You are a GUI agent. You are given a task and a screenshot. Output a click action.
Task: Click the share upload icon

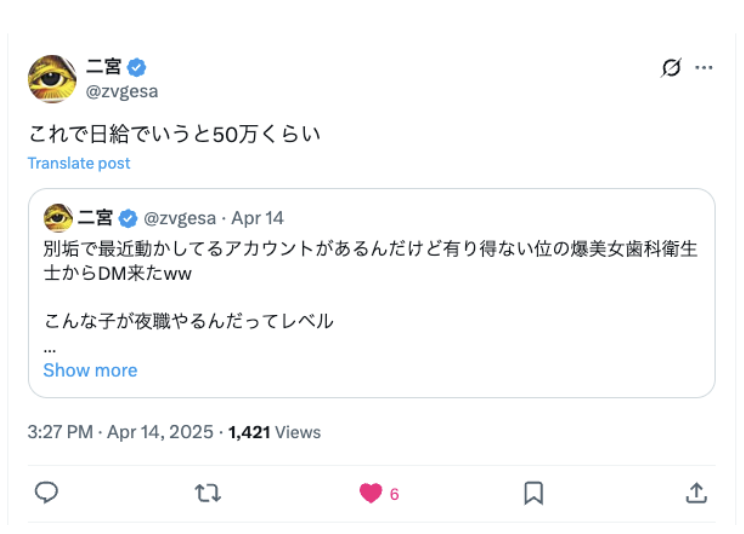[x=696, y=493]
